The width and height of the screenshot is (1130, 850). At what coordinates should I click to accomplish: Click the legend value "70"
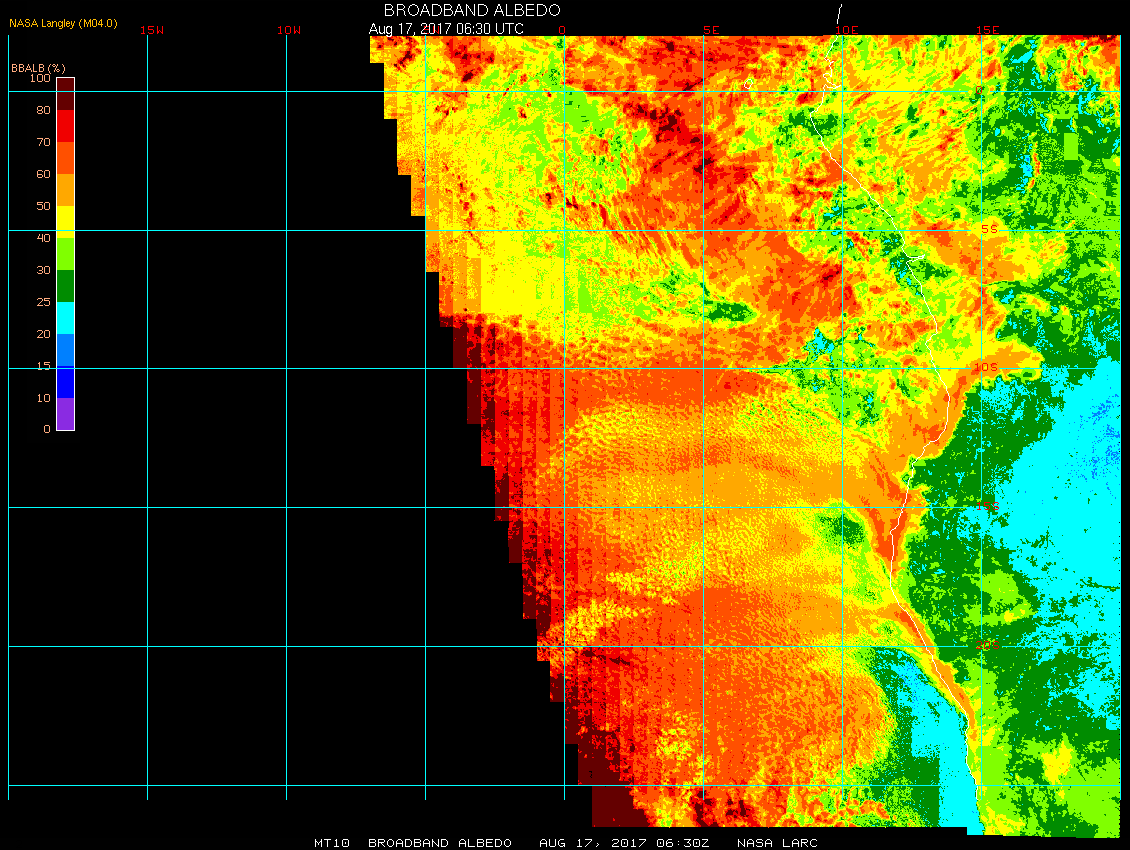[44, 142]
